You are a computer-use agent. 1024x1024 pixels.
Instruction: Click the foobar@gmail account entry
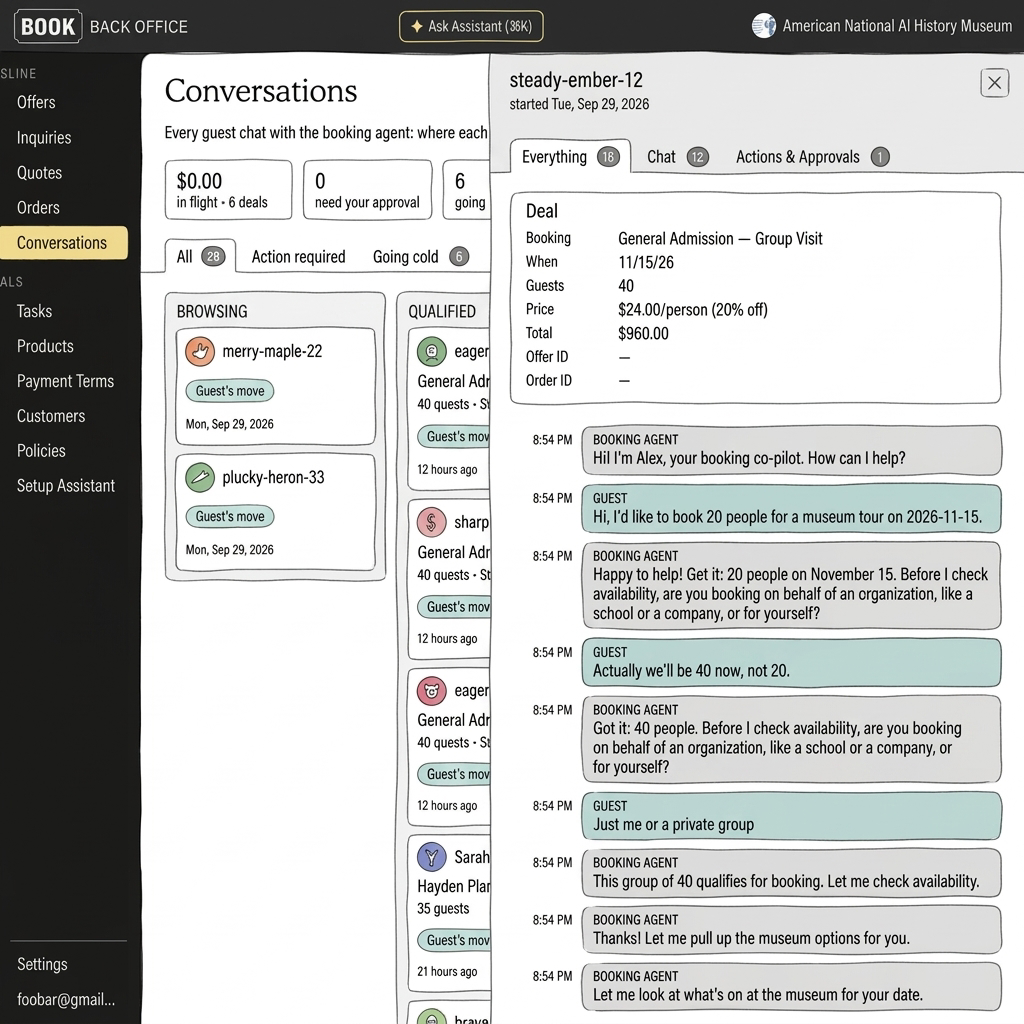click(x=65, y=1000)
